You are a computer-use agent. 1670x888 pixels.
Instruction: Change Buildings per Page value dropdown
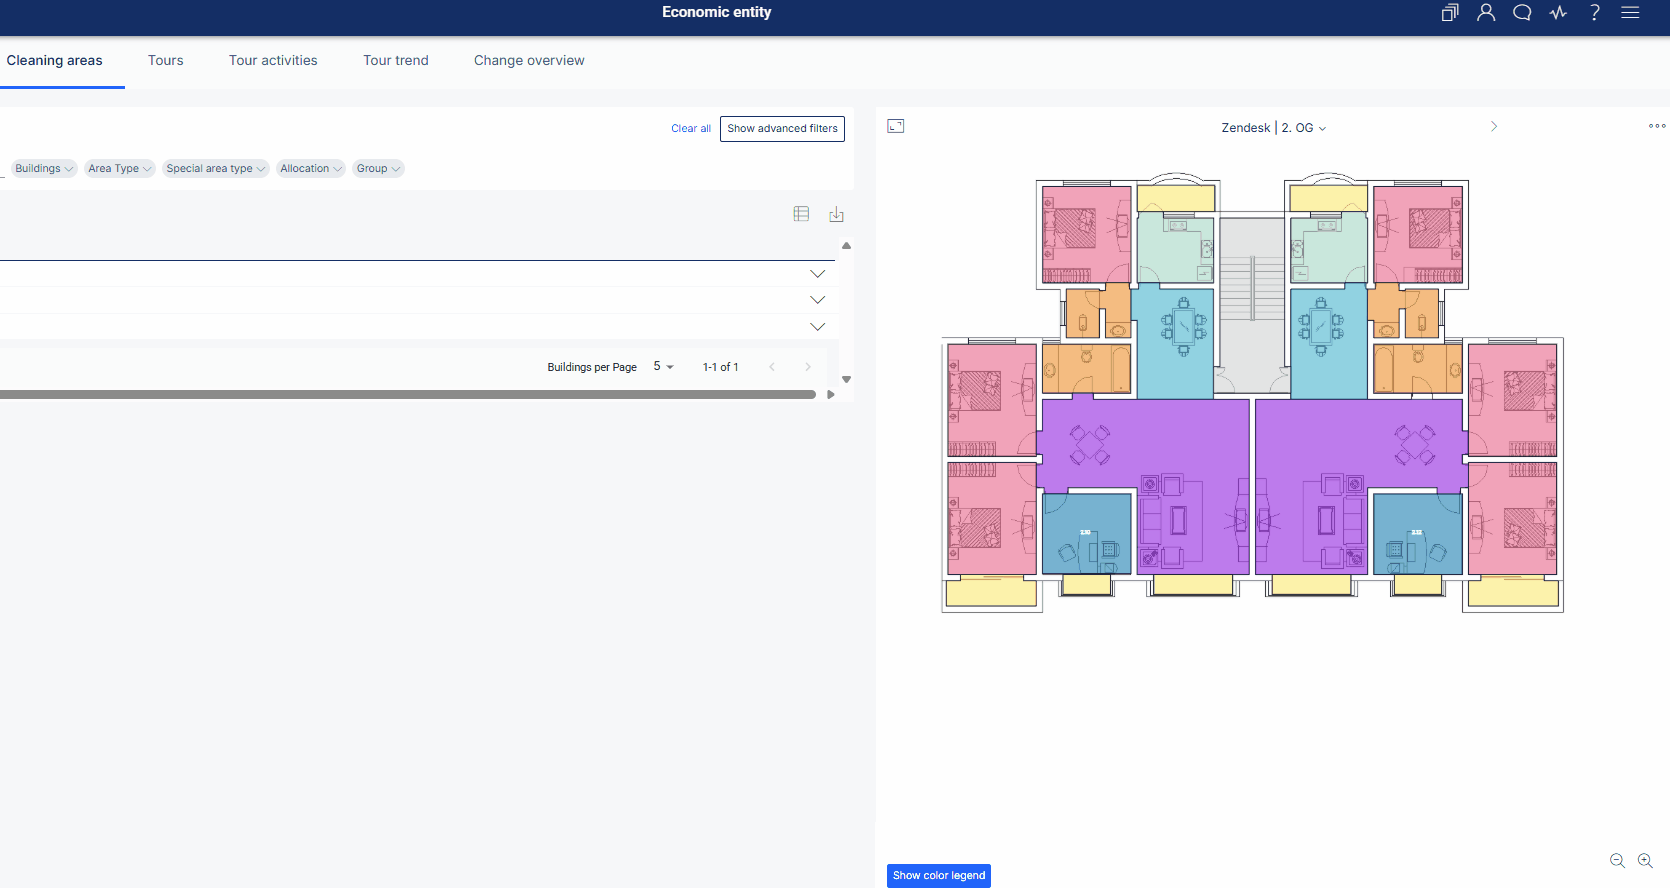pos(664,367)
